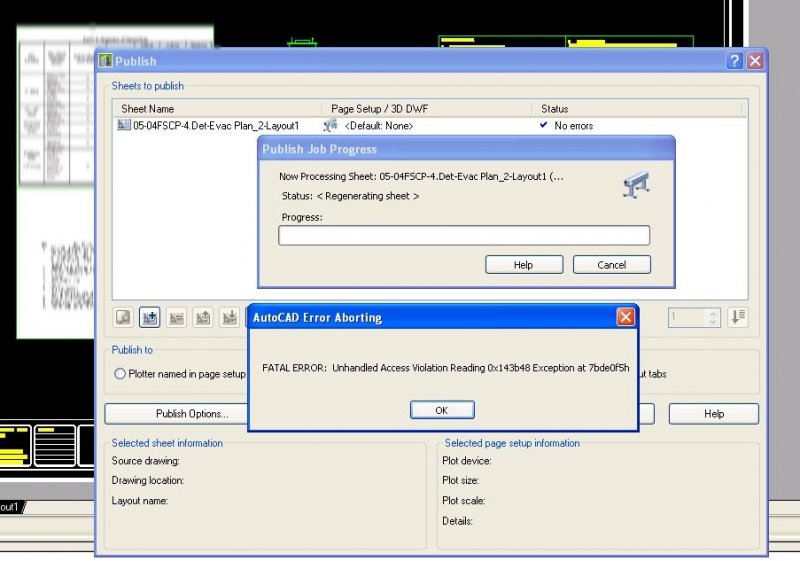This screenshot has height=561, width=800.
Task: Click the No errors status text
Action: (x=573, y=125)
